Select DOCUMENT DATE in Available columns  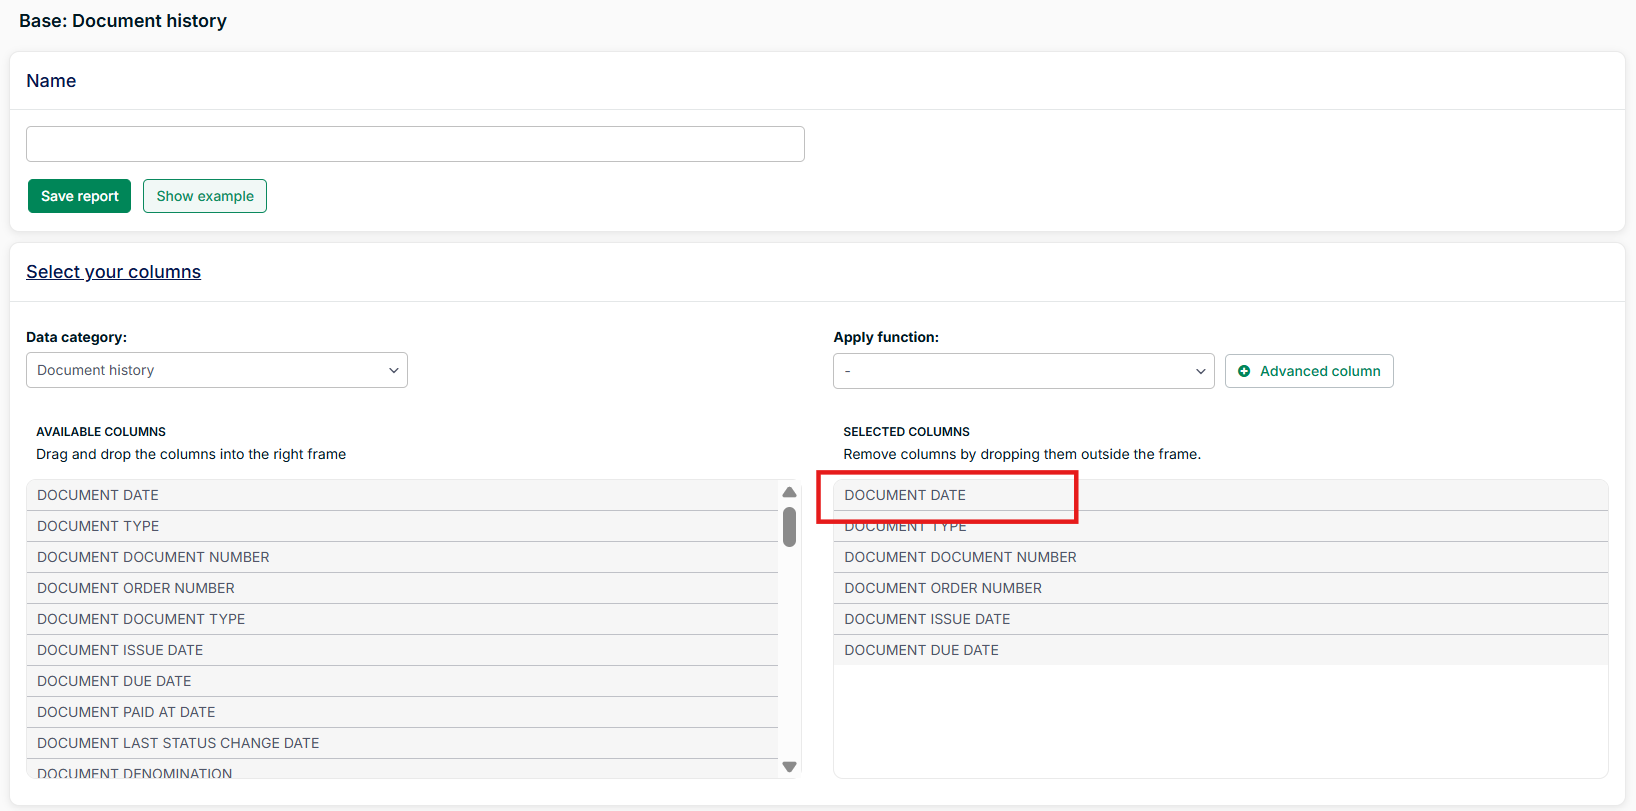pyautogui.click(x=98, y=495)
